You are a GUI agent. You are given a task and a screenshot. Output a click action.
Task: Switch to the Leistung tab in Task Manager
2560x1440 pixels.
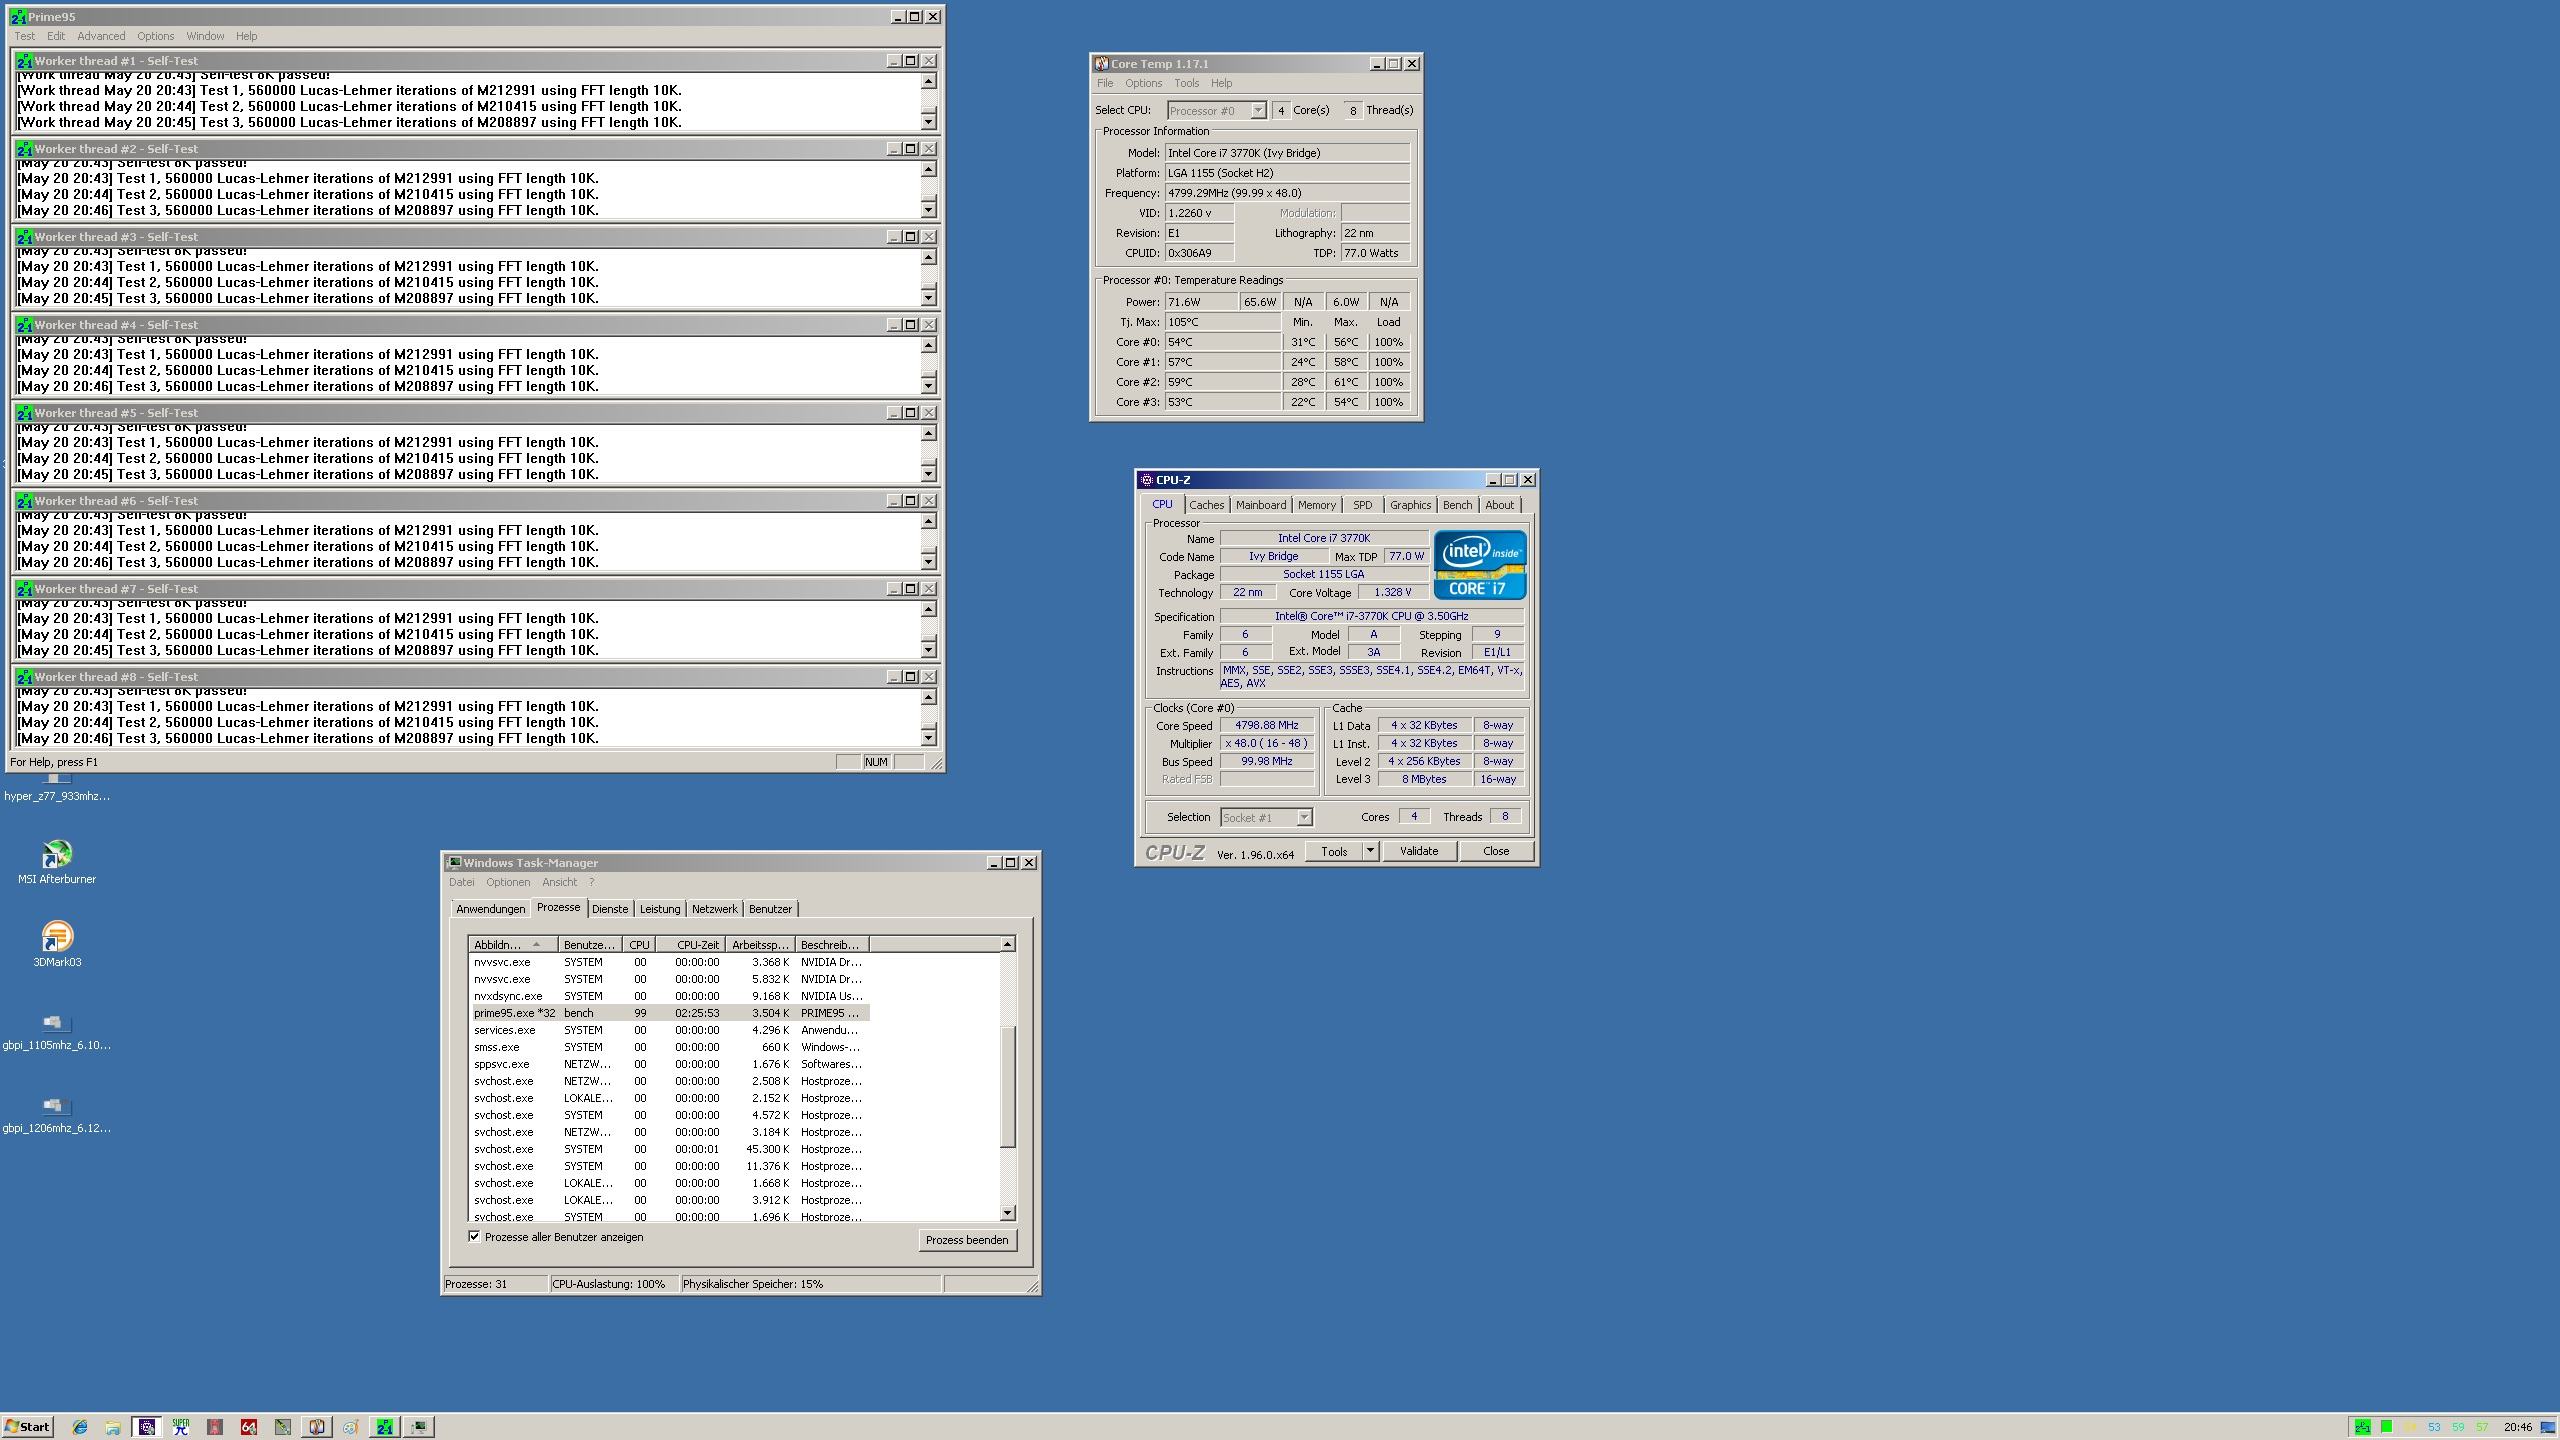click(660, 909)
